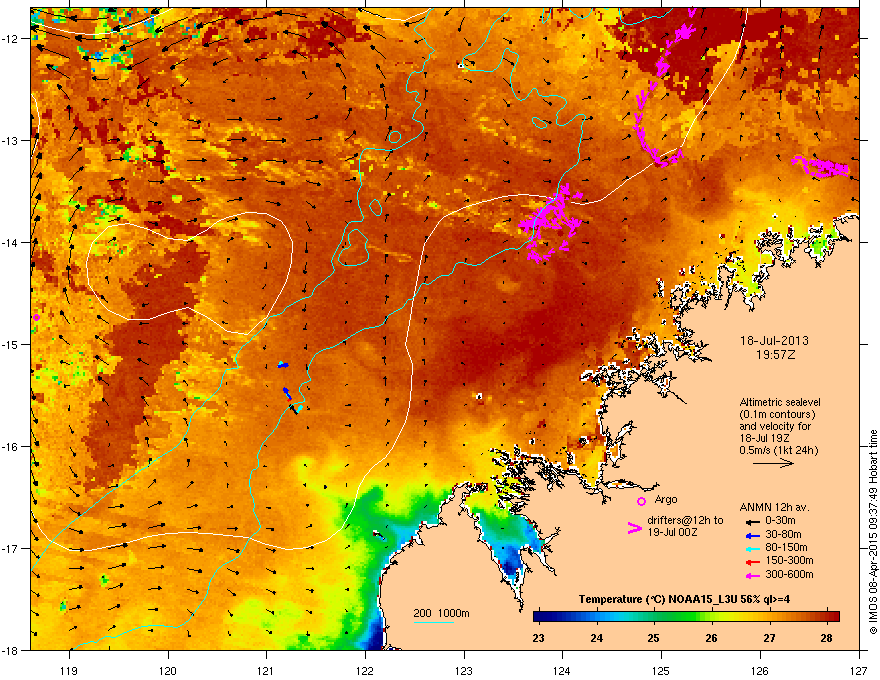Click the latitude axis label '-12'
The width and height of the screenshot is (880, 680).
click(x=10, y=39)
